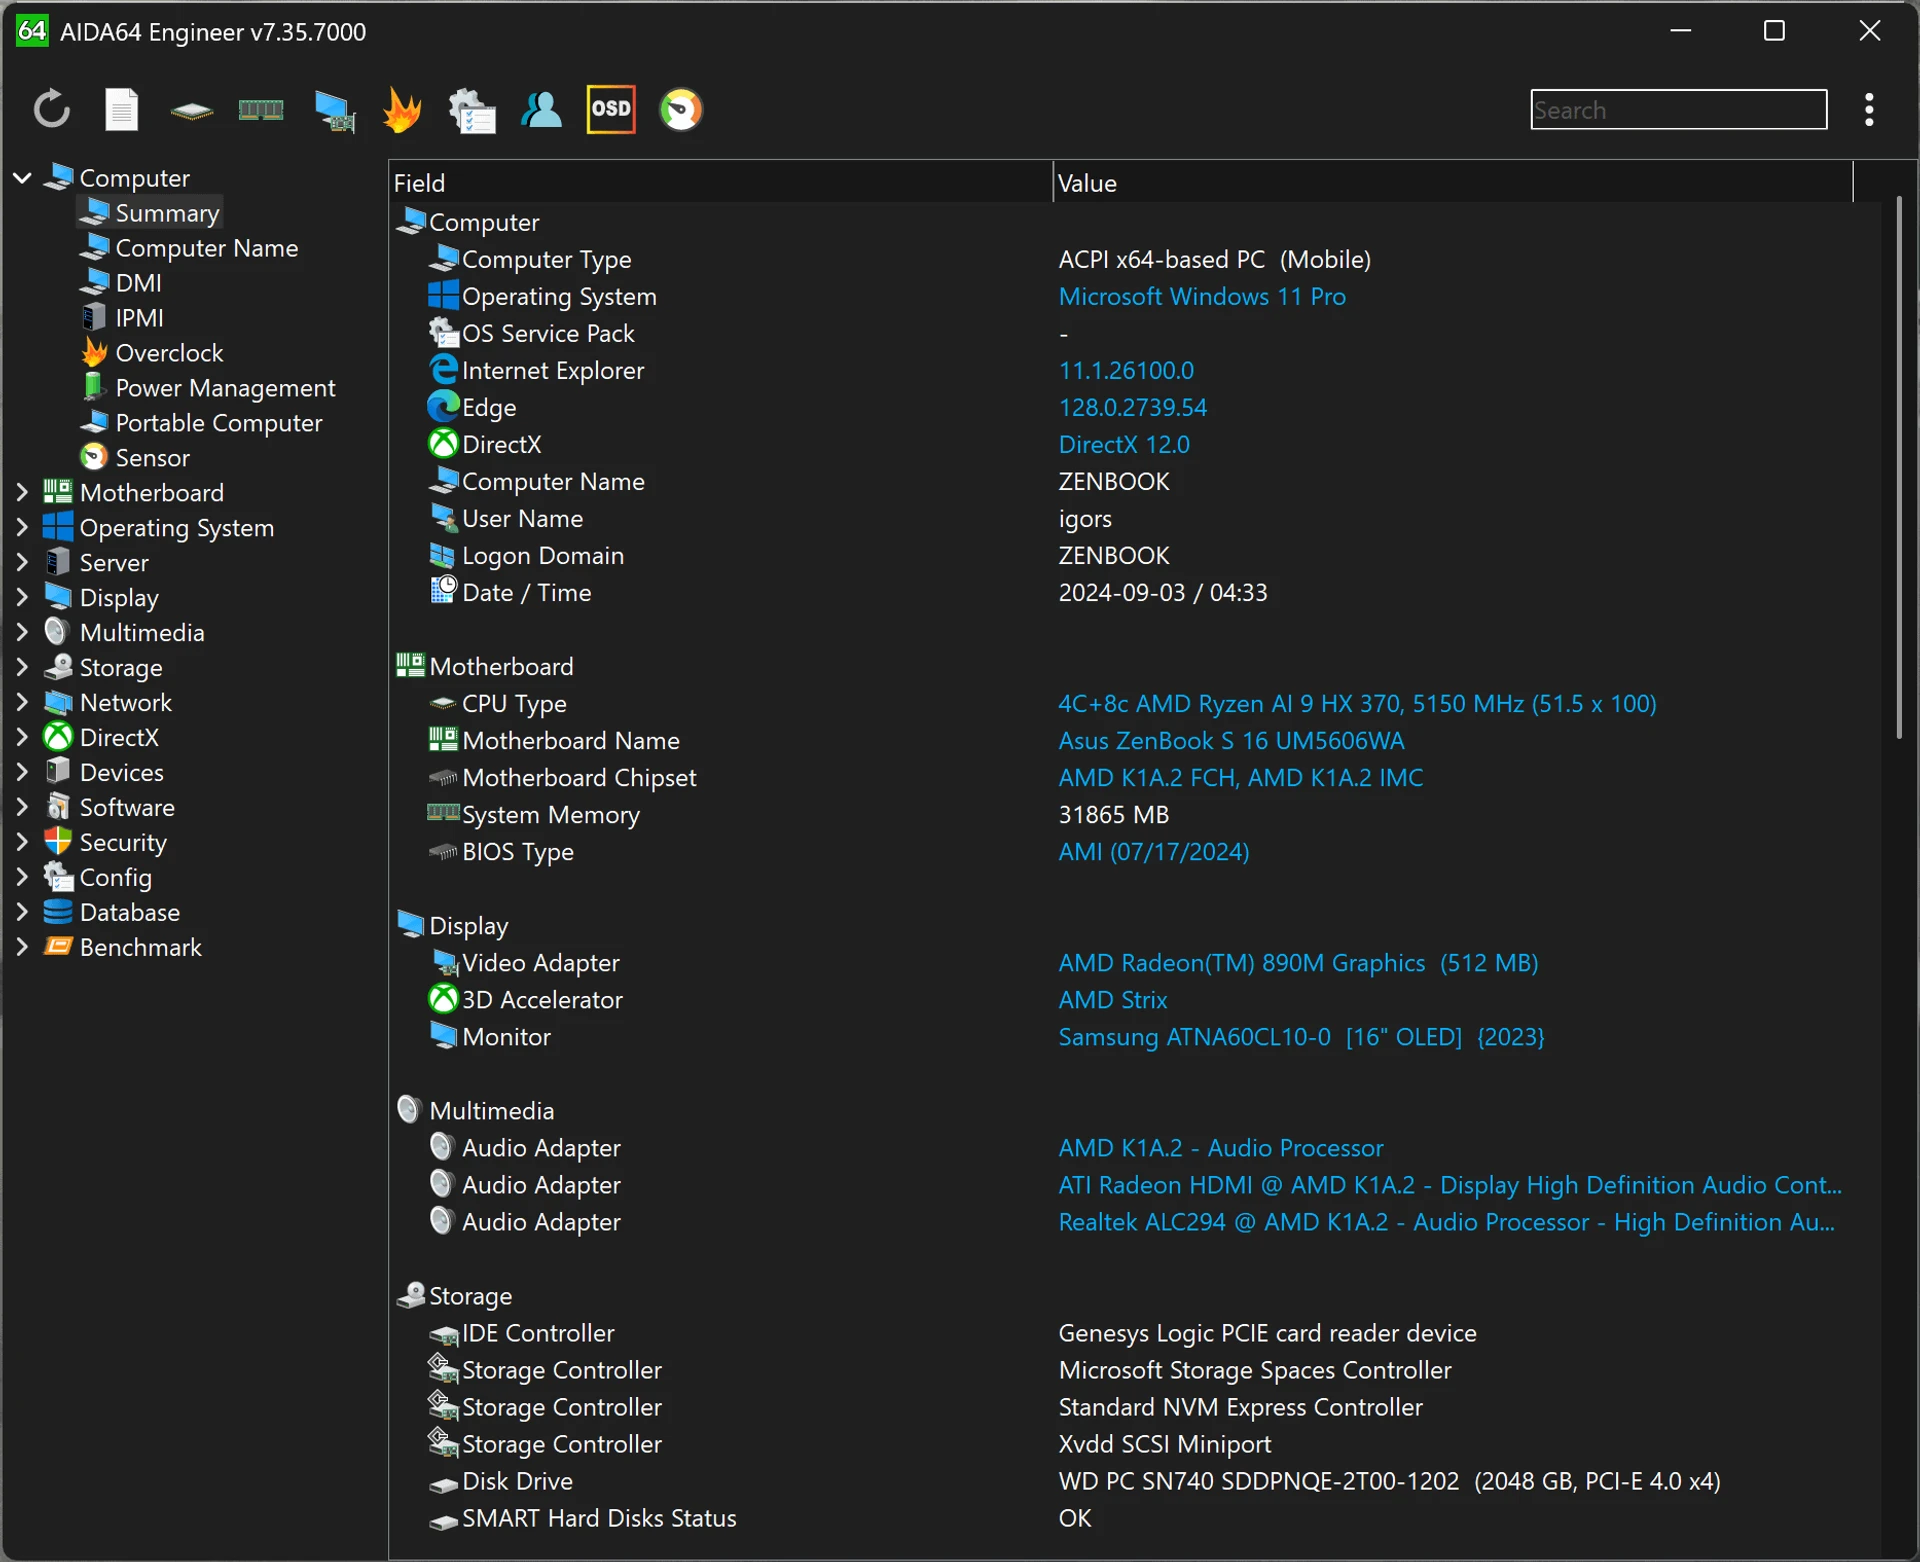The width and height of the screenshot is (1920, 1562).
Task: Expand the Software tree node
Action: (22, 807)
